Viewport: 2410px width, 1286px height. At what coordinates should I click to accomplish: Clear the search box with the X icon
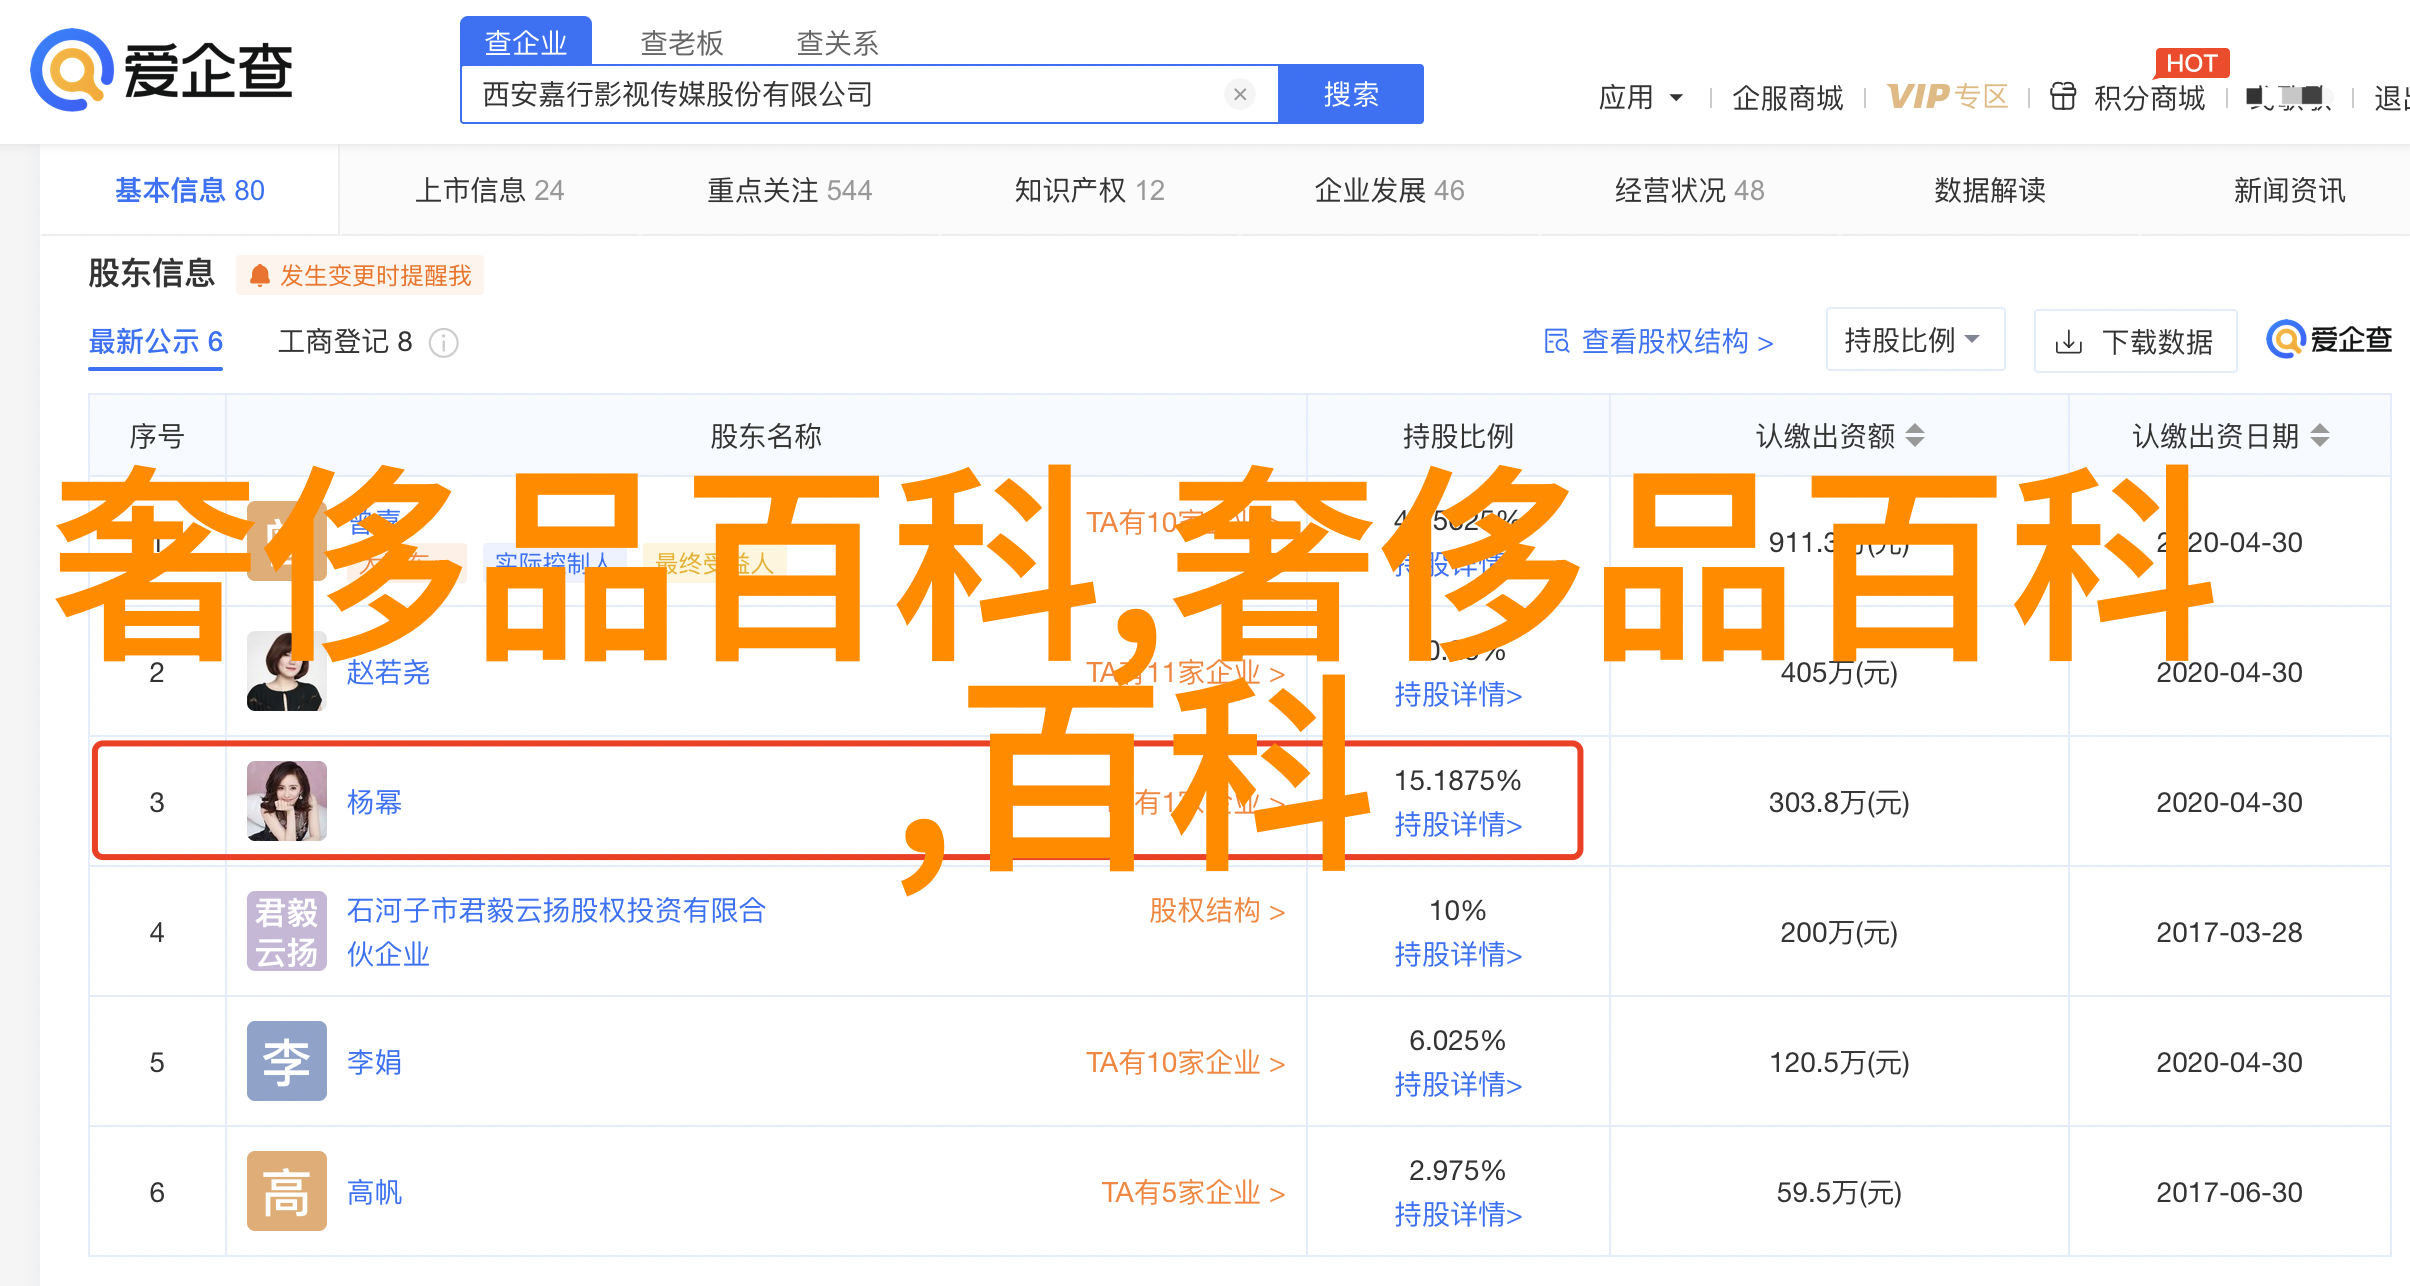coord(1240,94)
